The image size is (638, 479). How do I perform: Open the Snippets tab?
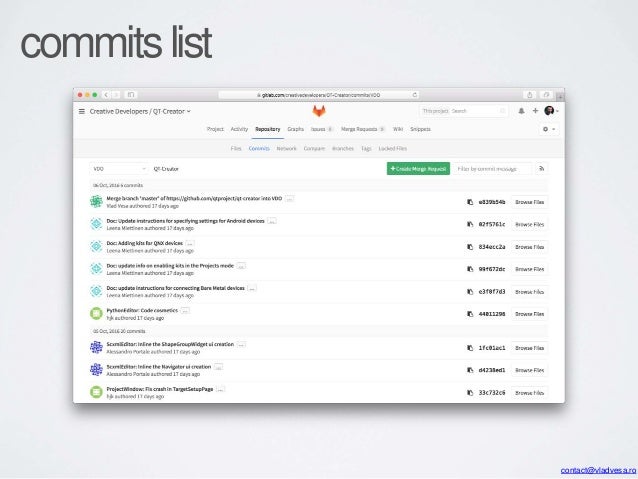tap(420, 129)
